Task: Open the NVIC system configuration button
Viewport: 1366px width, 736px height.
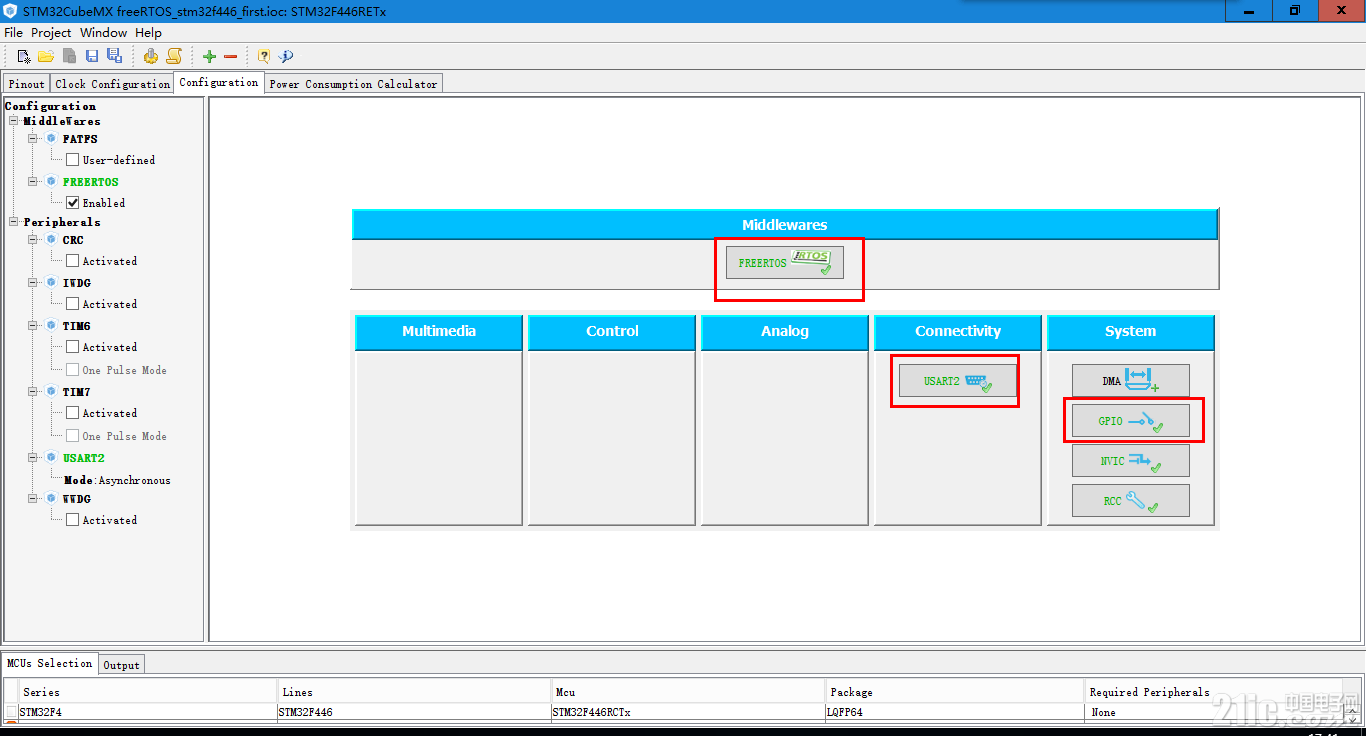Action: (1131, 461)
